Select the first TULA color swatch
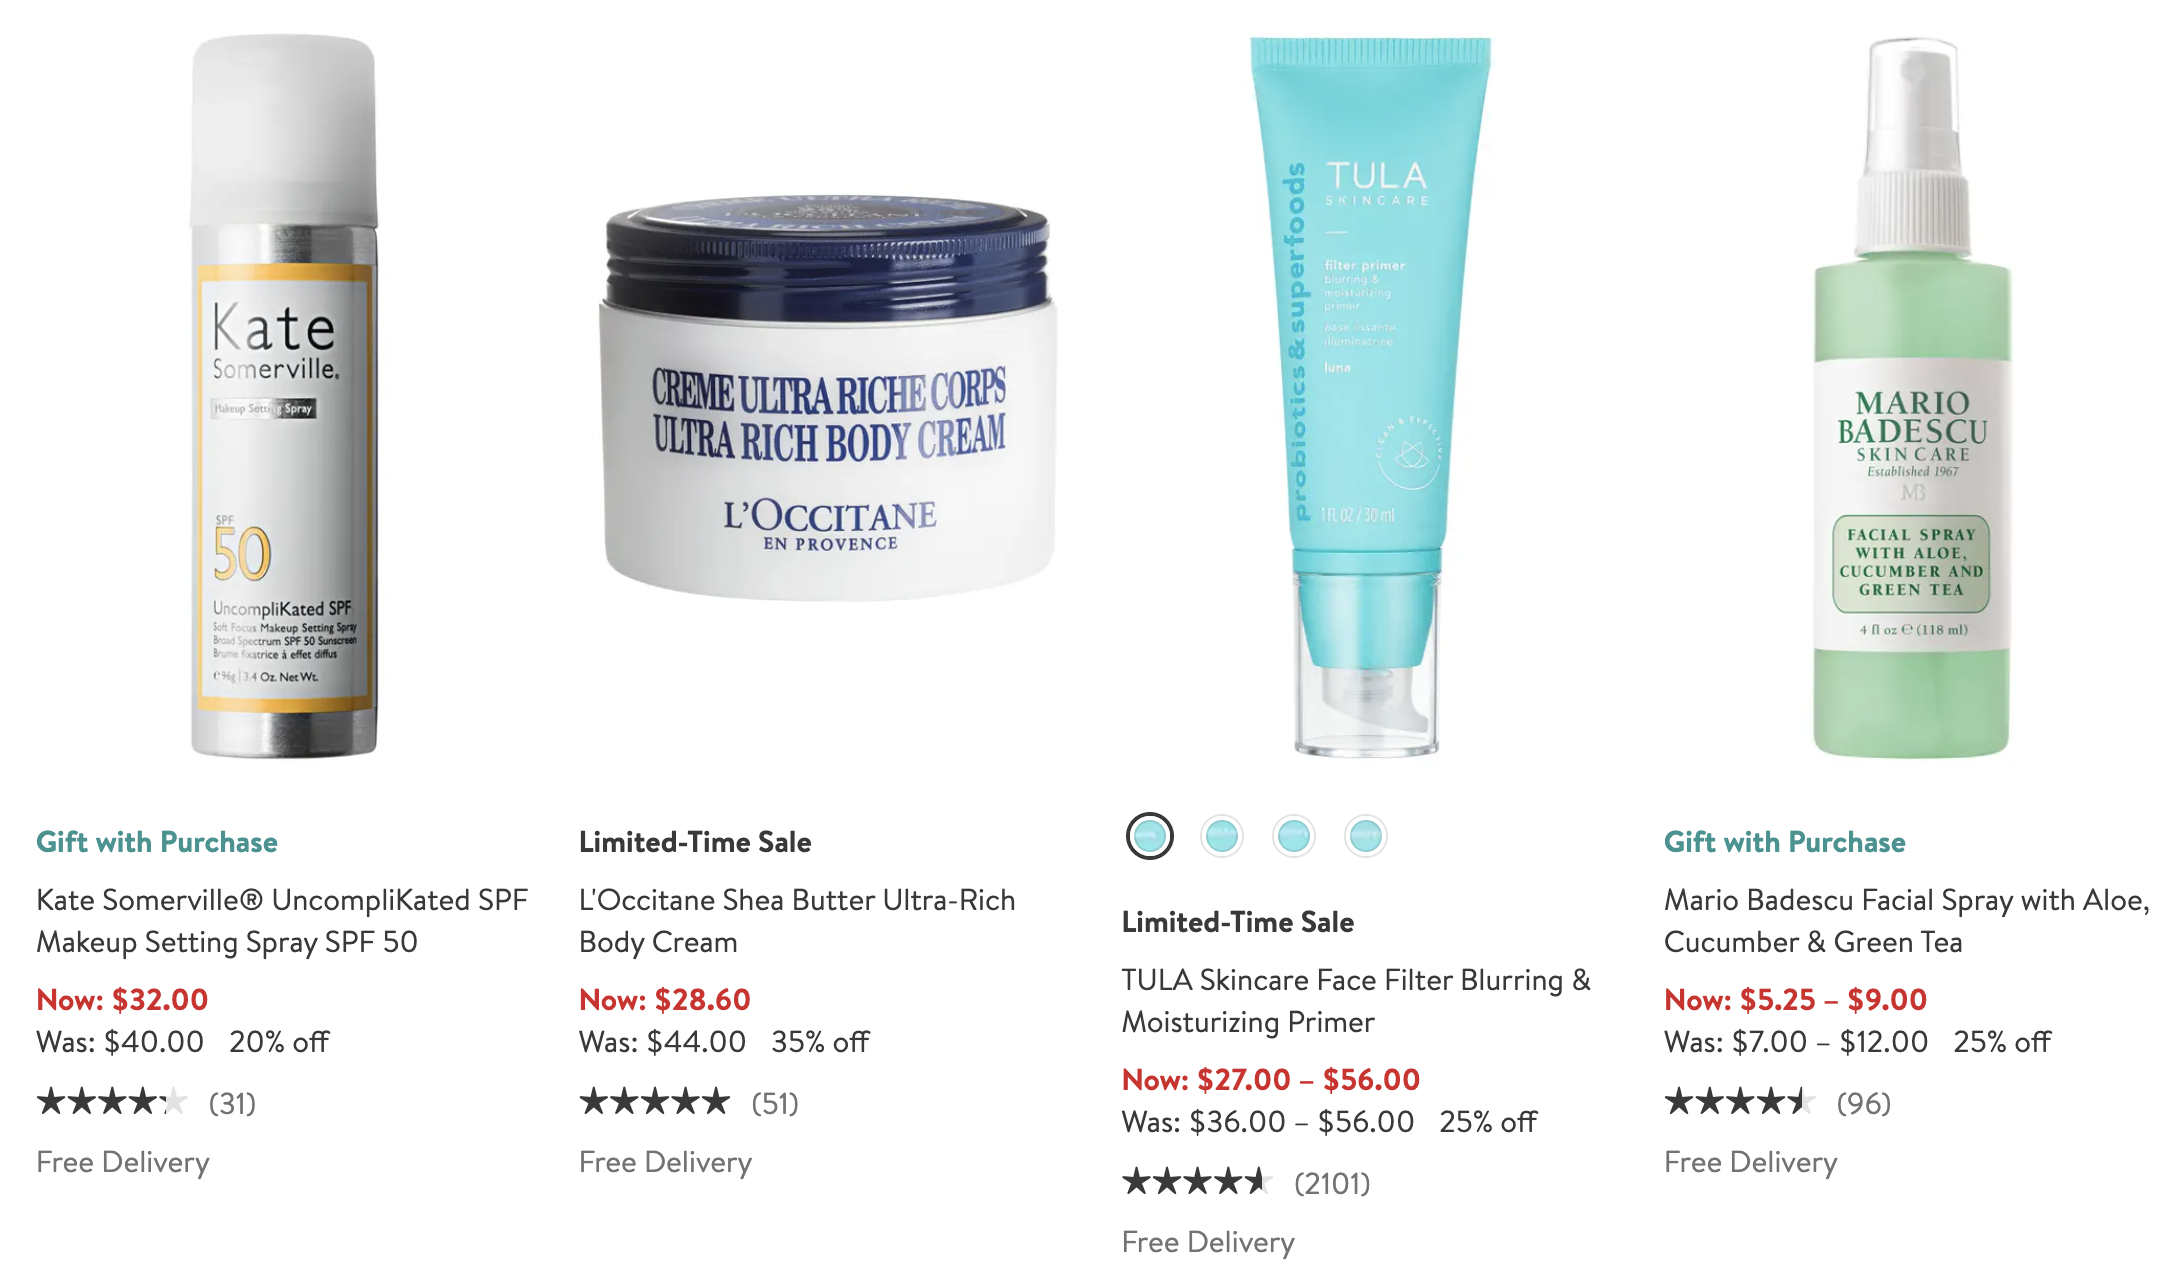The image size is (2168, 1284). [x=1149, y=836]
